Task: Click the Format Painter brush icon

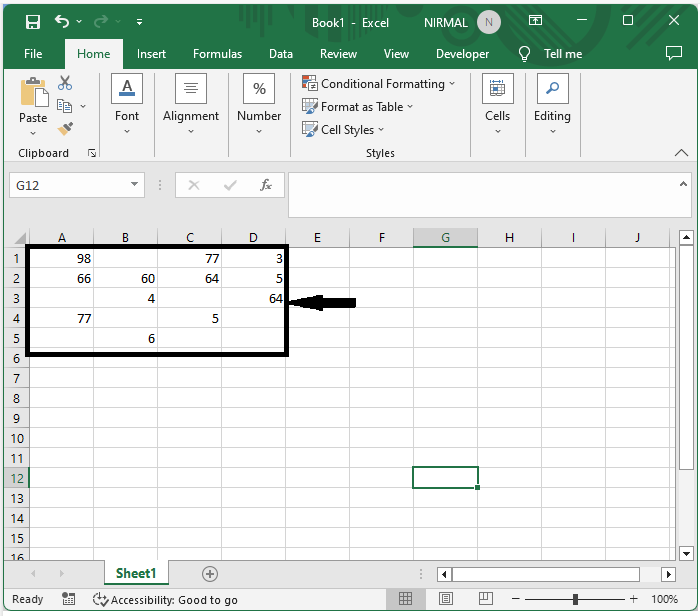Action: (65, 129)
